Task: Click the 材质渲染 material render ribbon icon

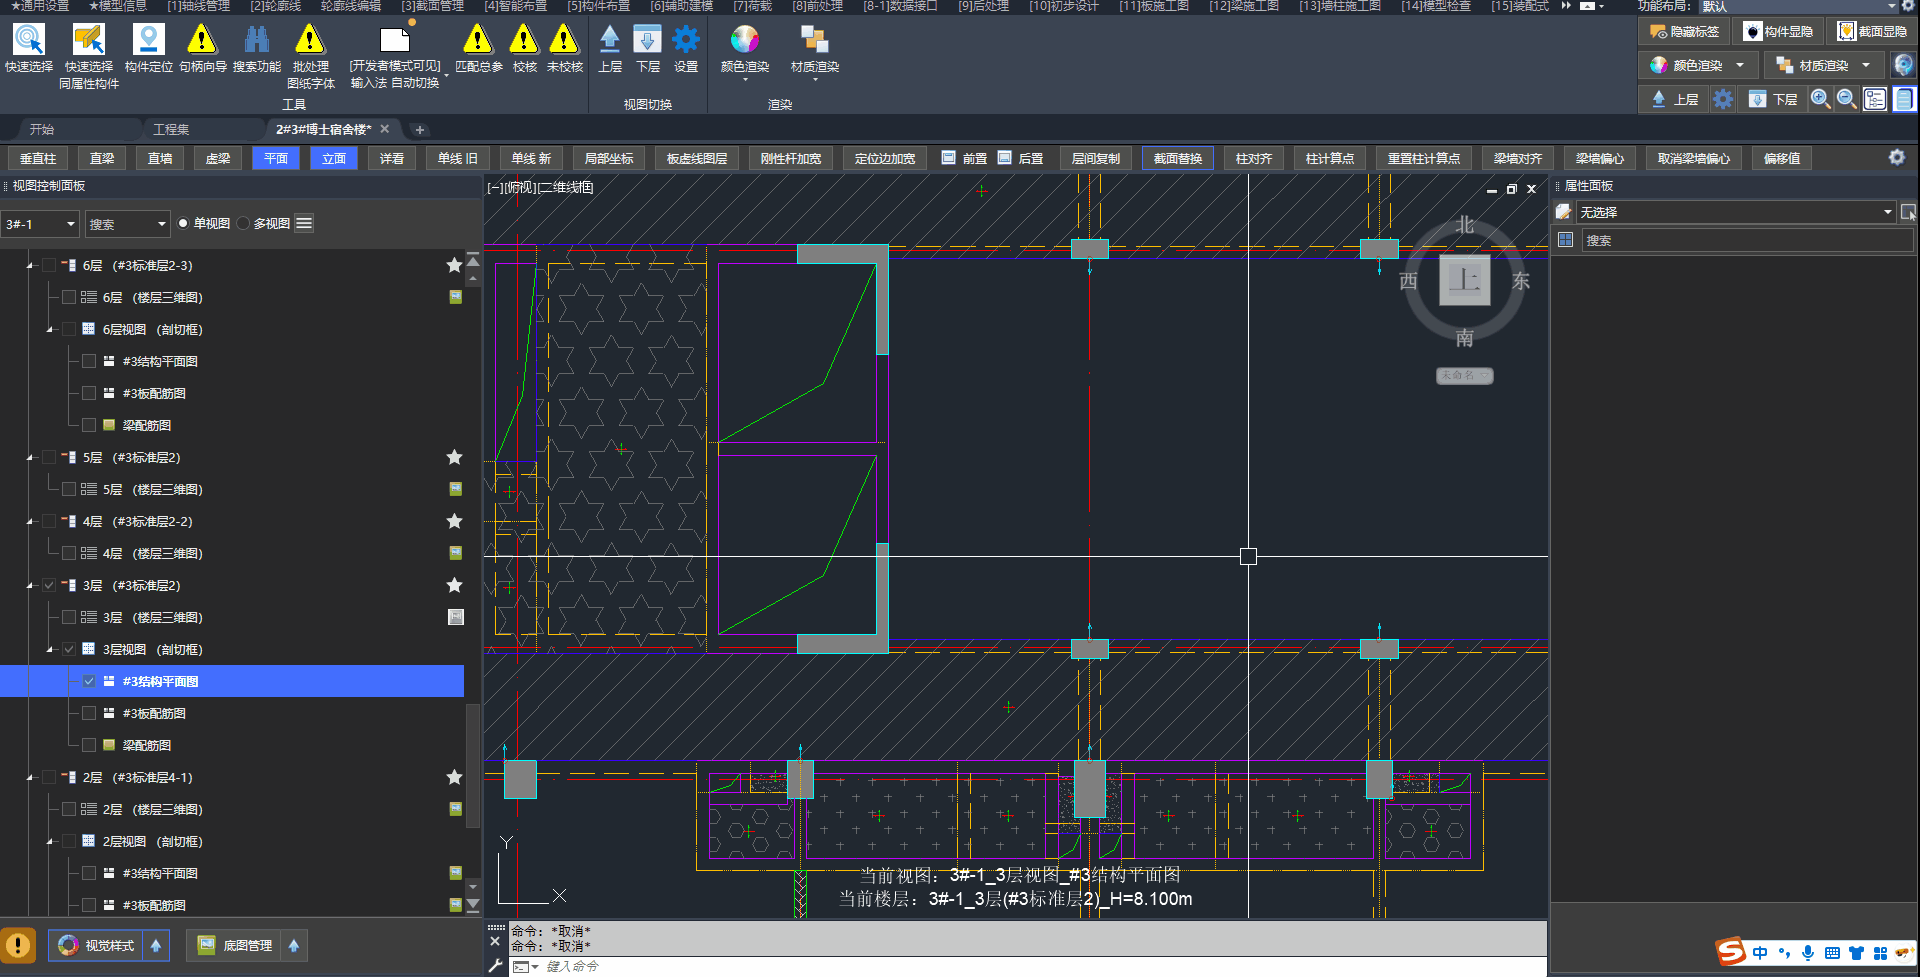Action: coord(814,40)
